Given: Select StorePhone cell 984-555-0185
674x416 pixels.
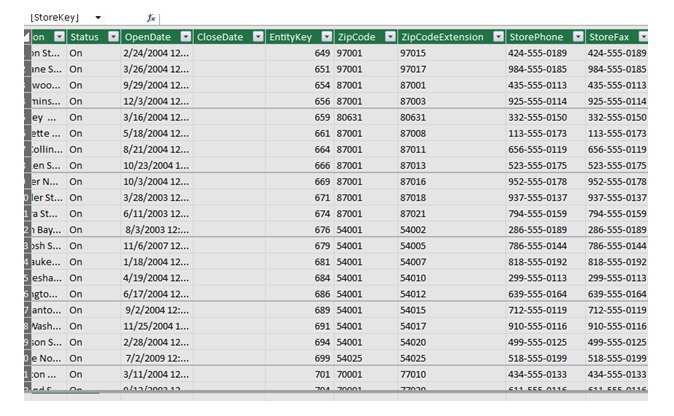Looking at the screenshot, I should pyautogui.click(x=545, y=69).
